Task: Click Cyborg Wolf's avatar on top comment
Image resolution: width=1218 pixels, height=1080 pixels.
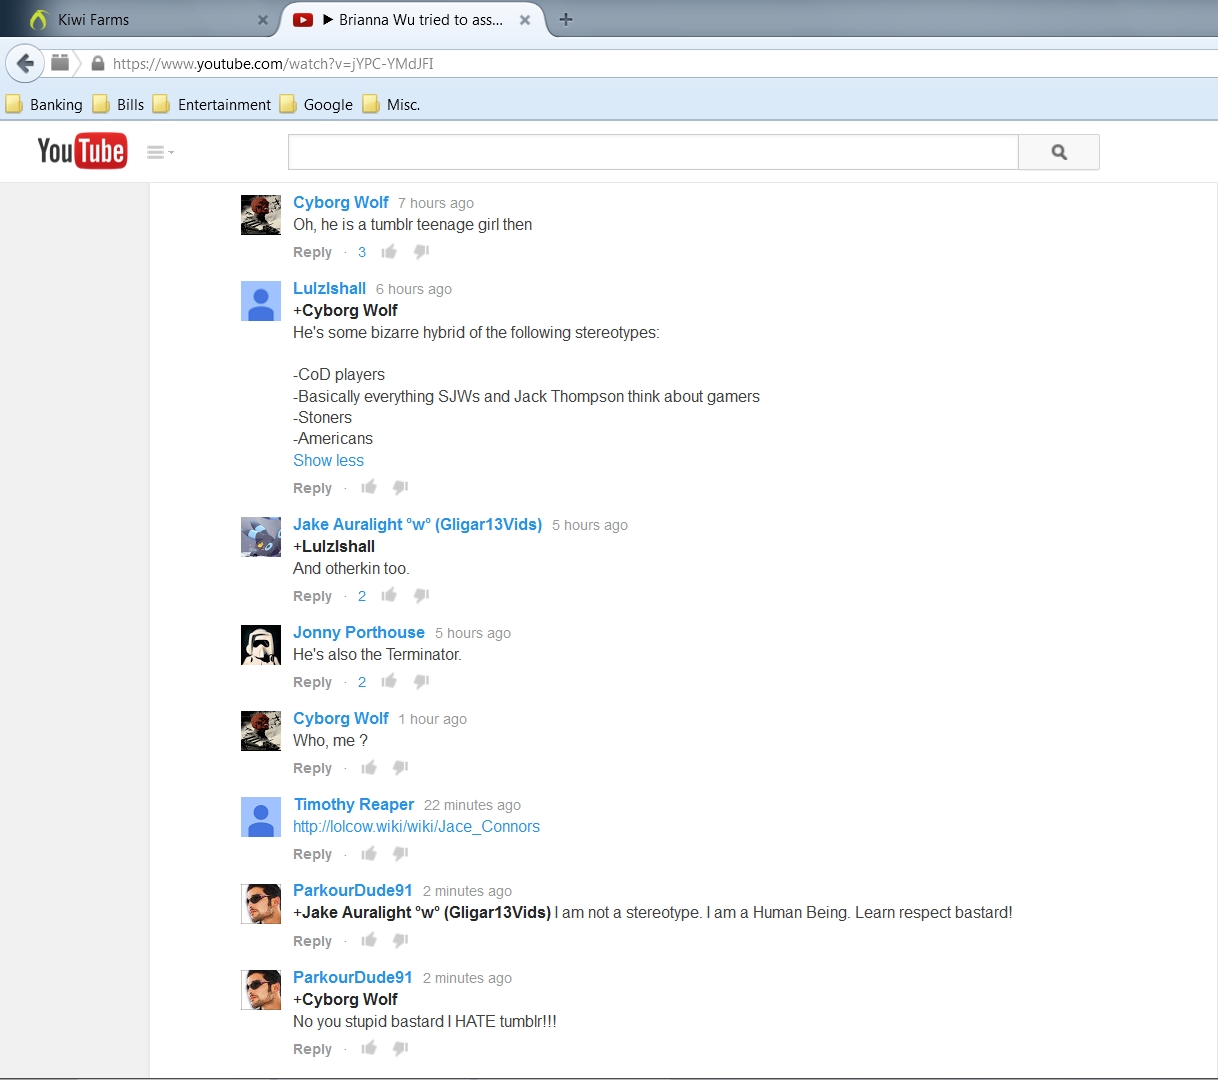Action: (x=261, y=215)
